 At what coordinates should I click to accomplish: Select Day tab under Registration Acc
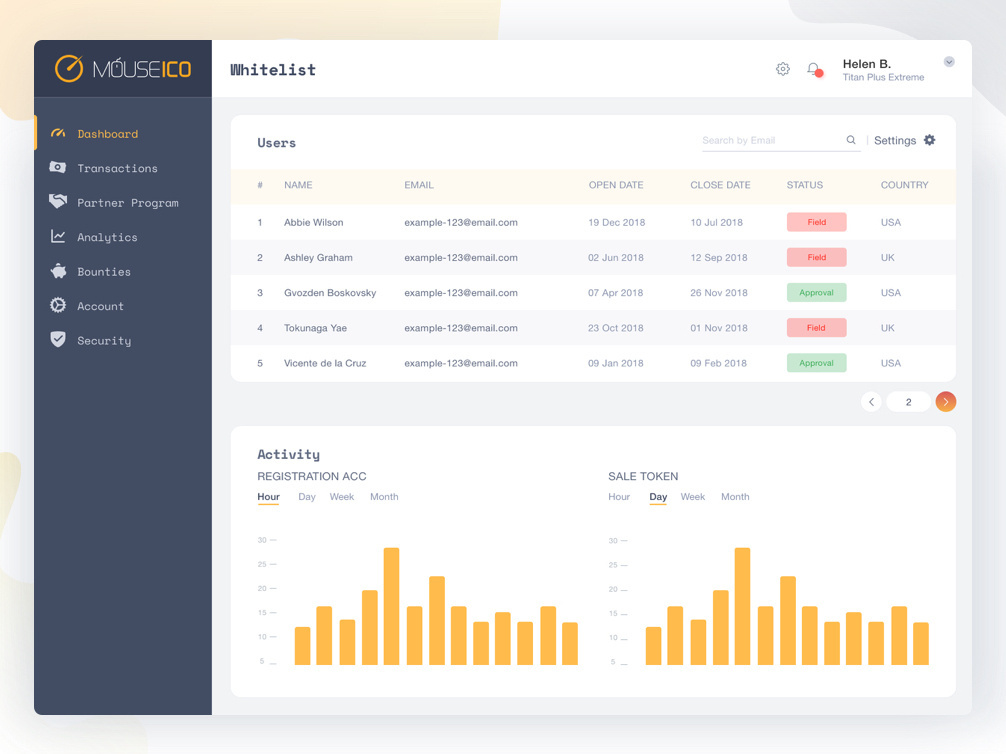point(307,497)
